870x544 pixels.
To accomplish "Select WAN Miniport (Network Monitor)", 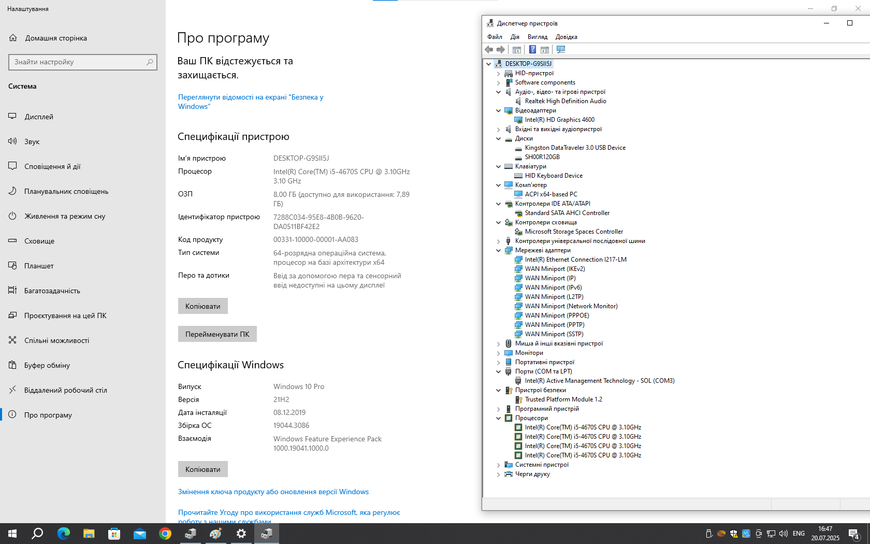I will click(571, 306).
